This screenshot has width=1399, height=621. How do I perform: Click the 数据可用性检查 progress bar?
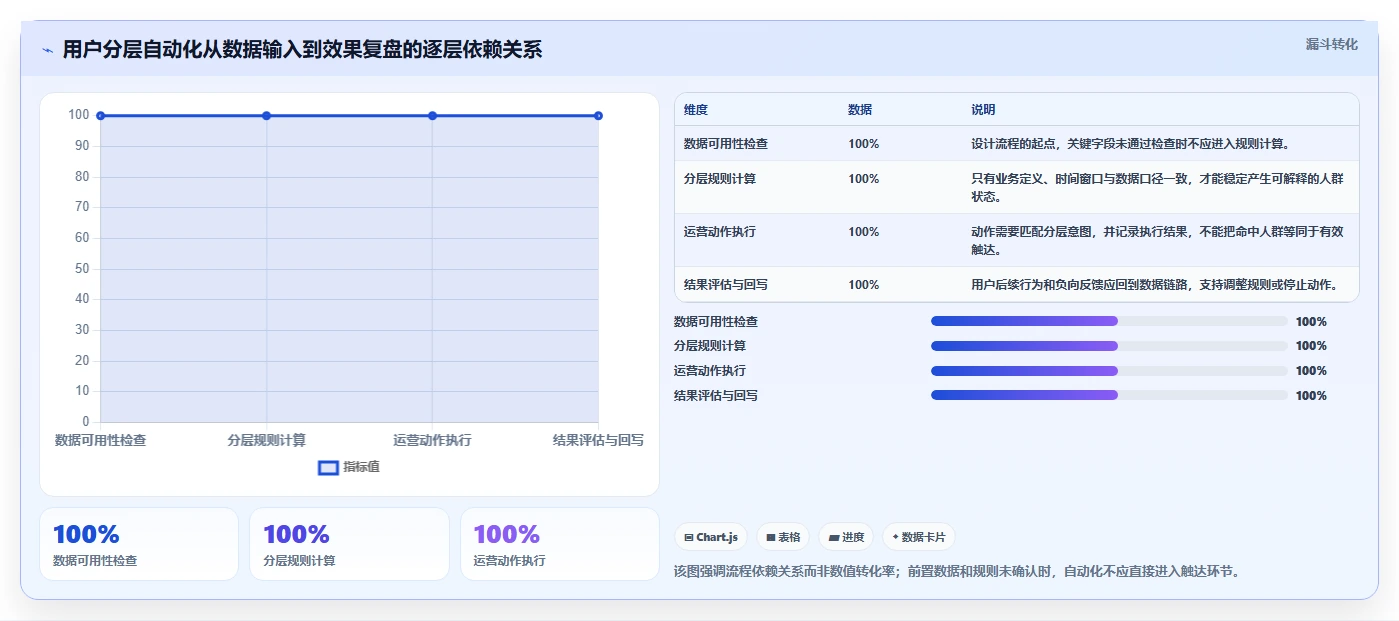[x=1109, y=321]
